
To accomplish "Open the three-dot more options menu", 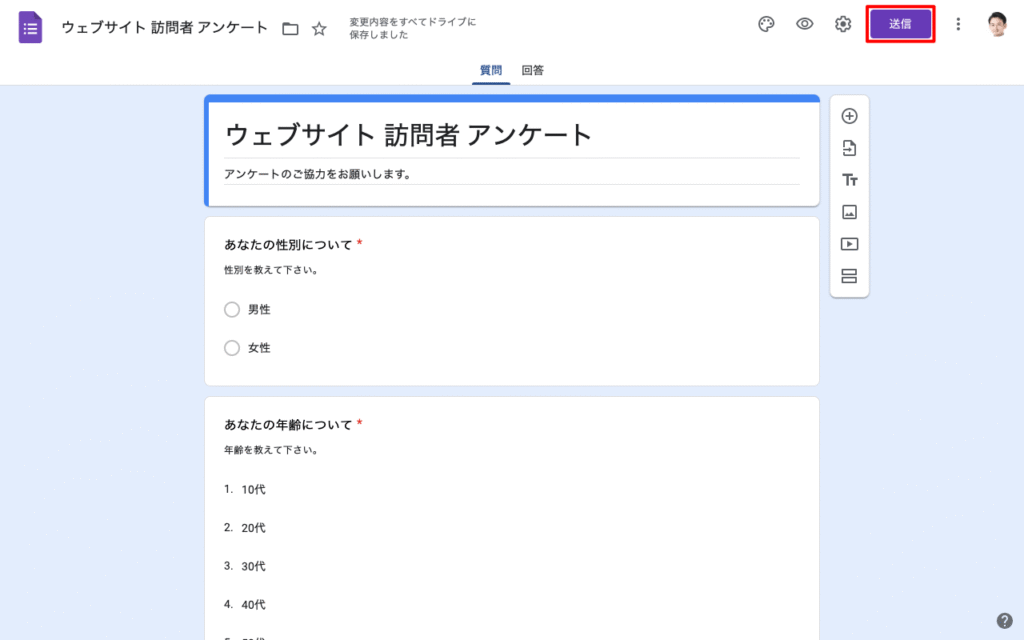I will 958,24.
